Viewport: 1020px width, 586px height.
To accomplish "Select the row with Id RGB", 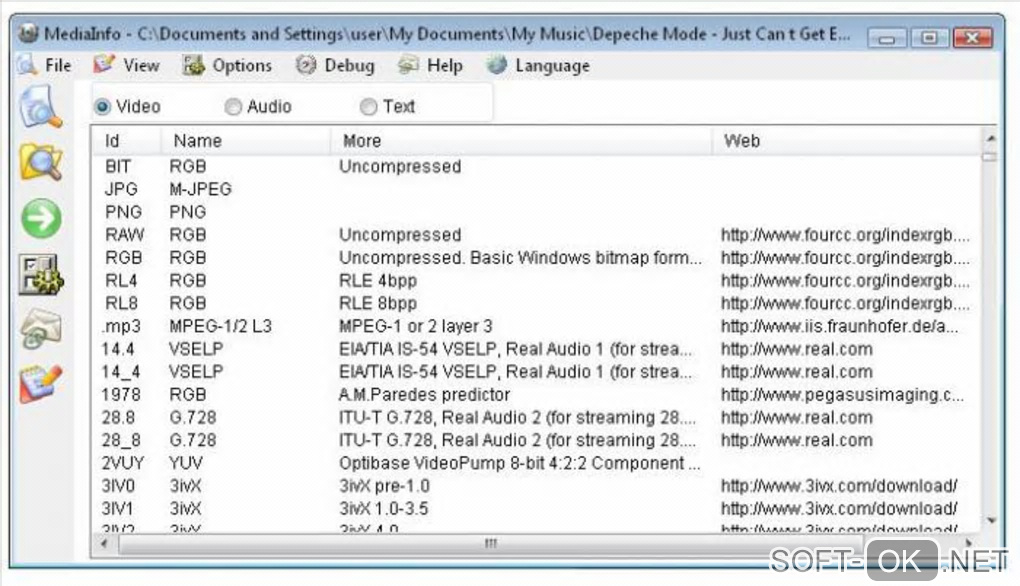I will pos(536,258).
